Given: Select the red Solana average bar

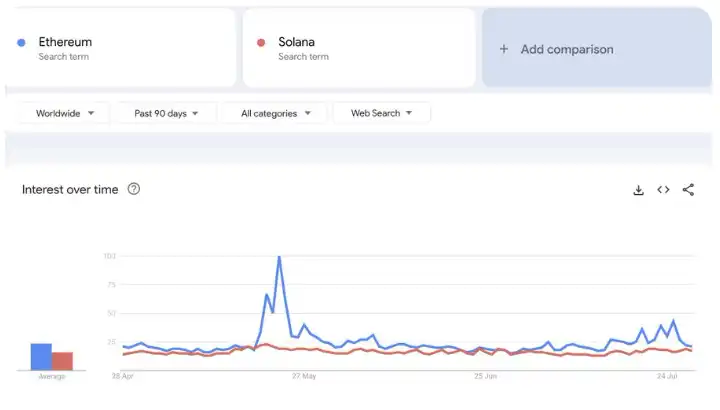Looking at the screenshot, I should pyautogui.click(x=62, y=360).
